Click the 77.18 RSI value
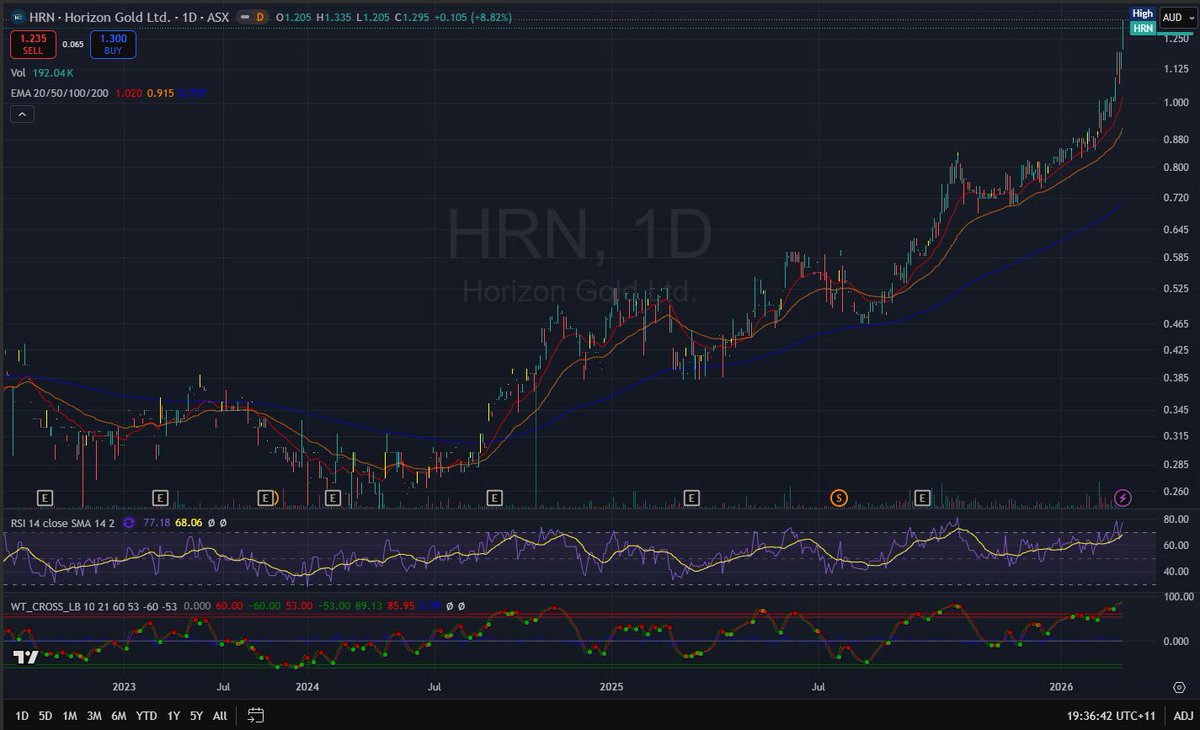Screen dimensions: 1200x730 point(157,522)
